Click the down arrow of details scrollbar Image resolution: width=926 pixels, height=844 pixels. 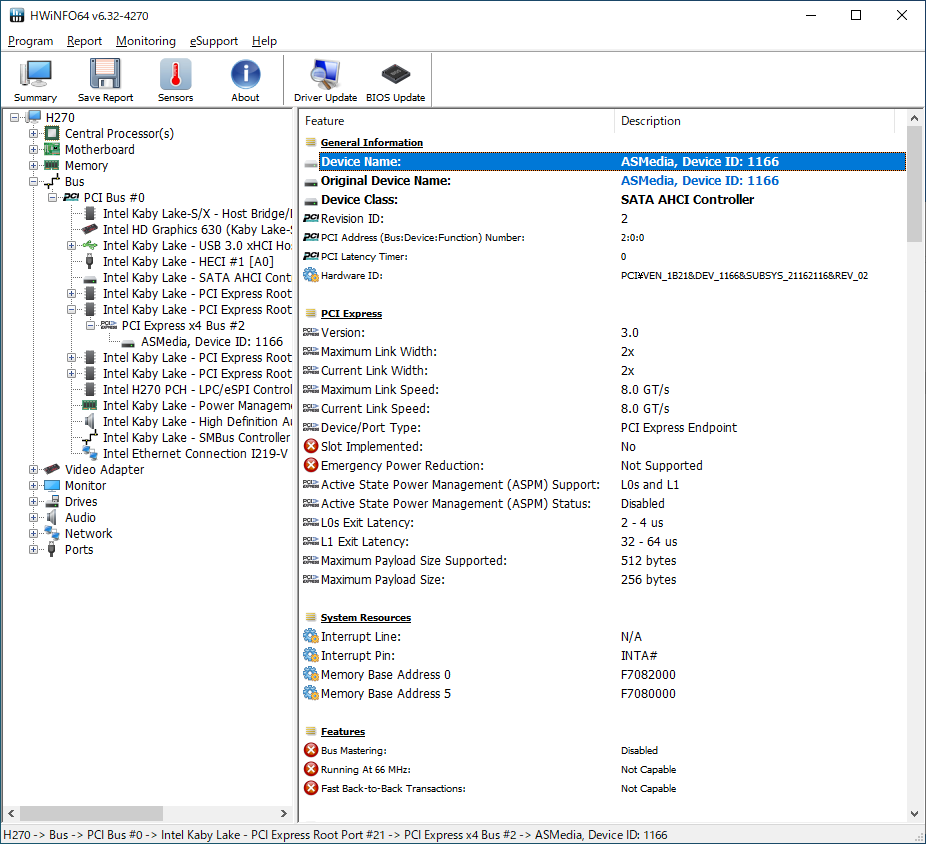pyautogui.click(x=914, y=813)
